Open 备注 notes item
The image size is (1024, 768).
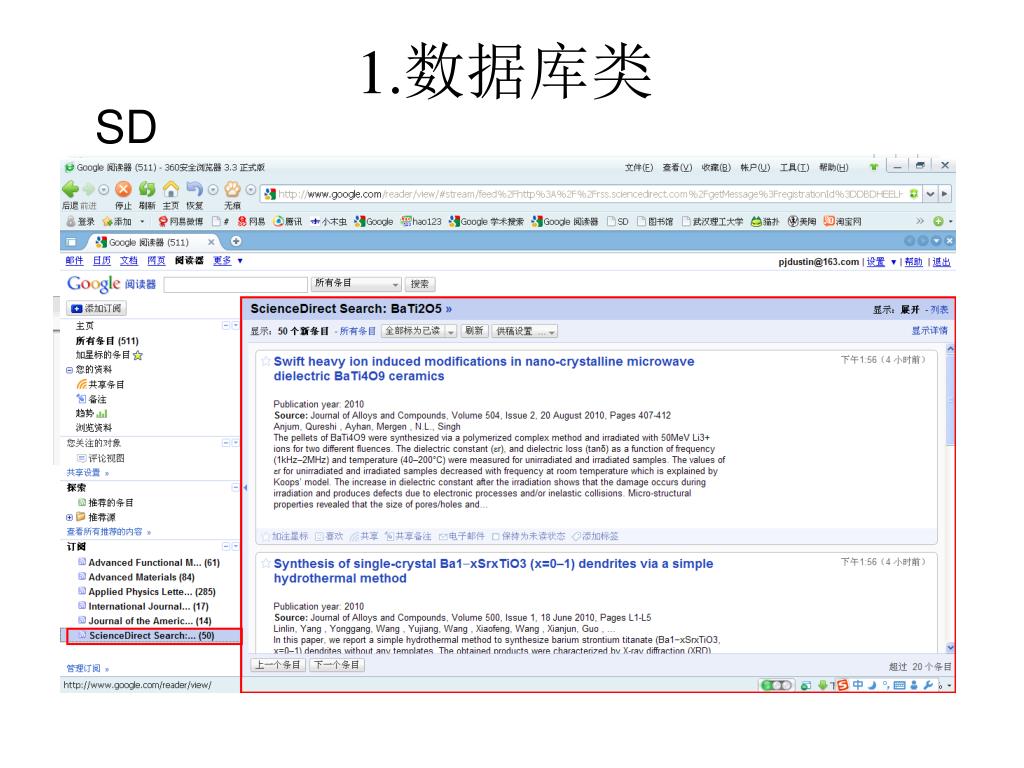(91, 399)
